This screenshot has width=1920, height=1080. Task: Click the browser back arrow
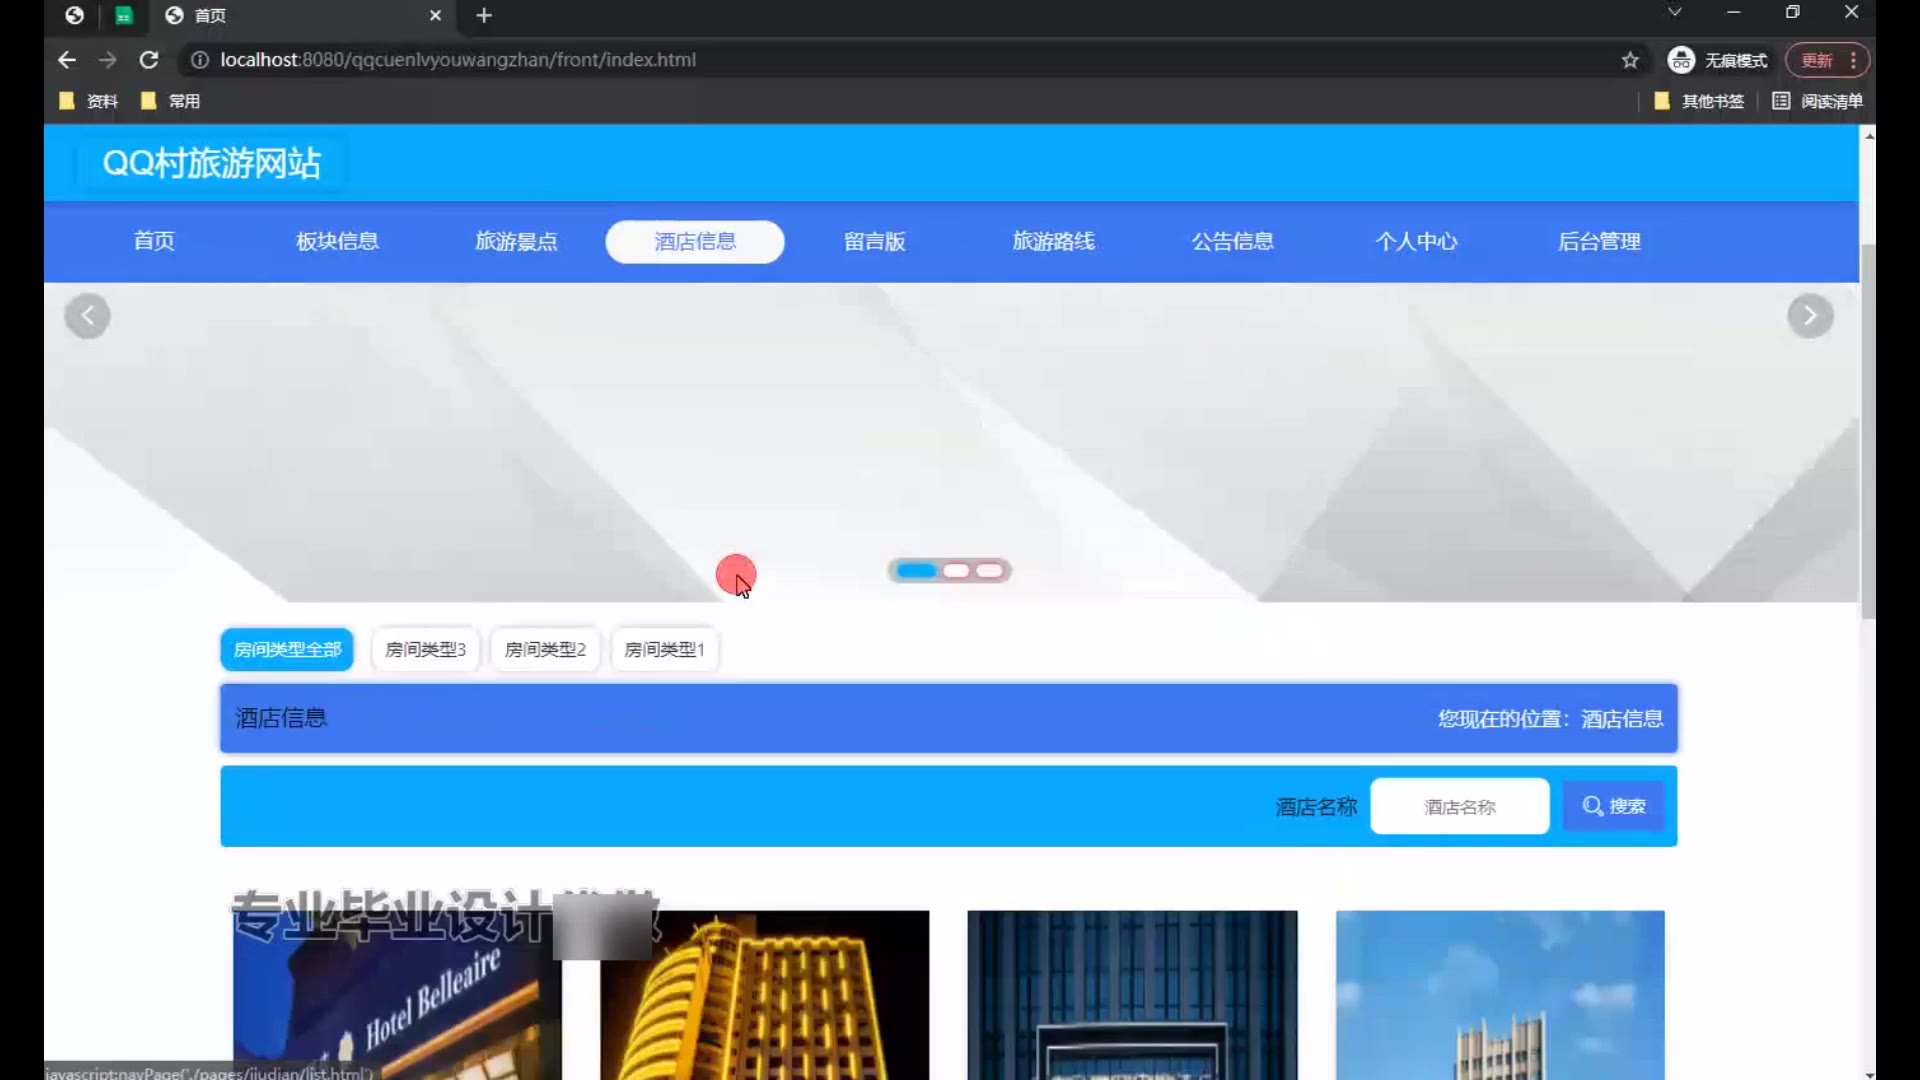67,60
